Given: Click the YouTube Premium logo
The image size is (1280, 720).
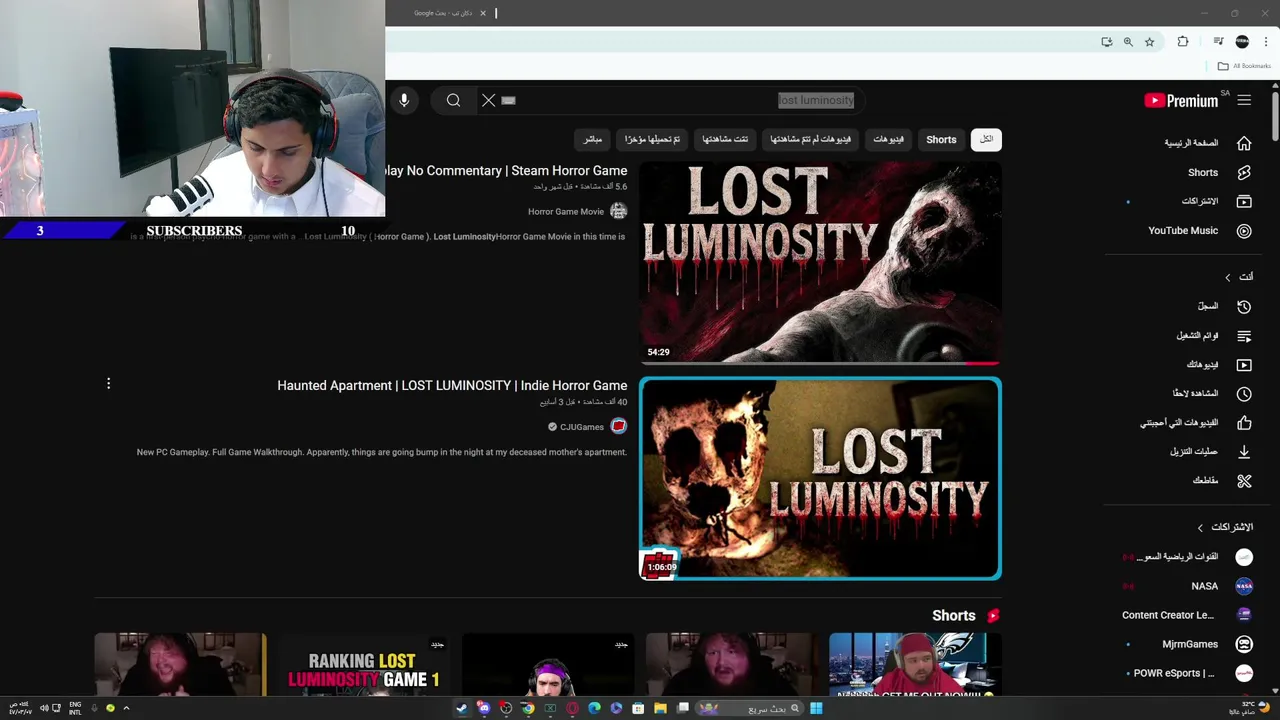Looking at the screenshot, I should (1181, 100).
